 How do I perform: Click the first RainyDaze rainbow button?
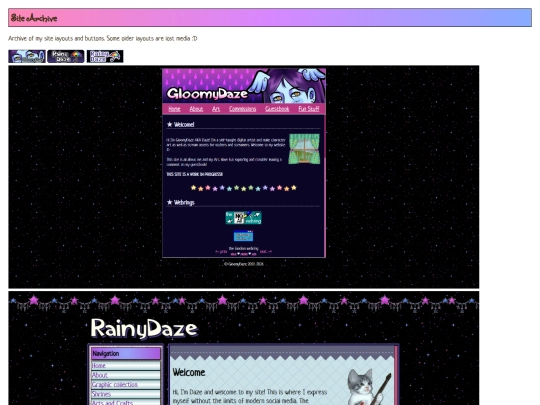[x=66, y=56]
